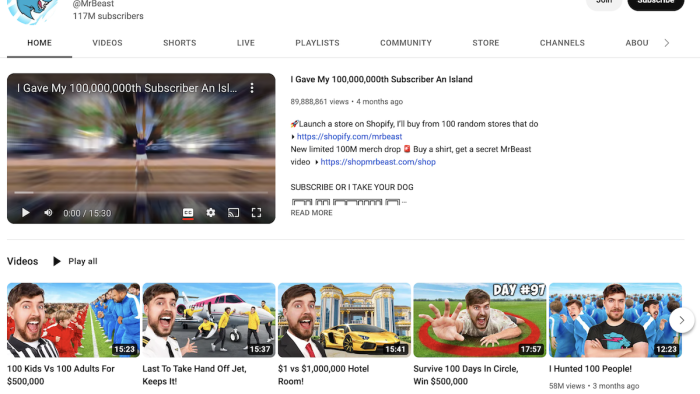Open $1 vs $1,000,000 Hotel Room thumbnail
This screenshot has width=700, height=394.
pyautogui.click(x=344, y=320)
